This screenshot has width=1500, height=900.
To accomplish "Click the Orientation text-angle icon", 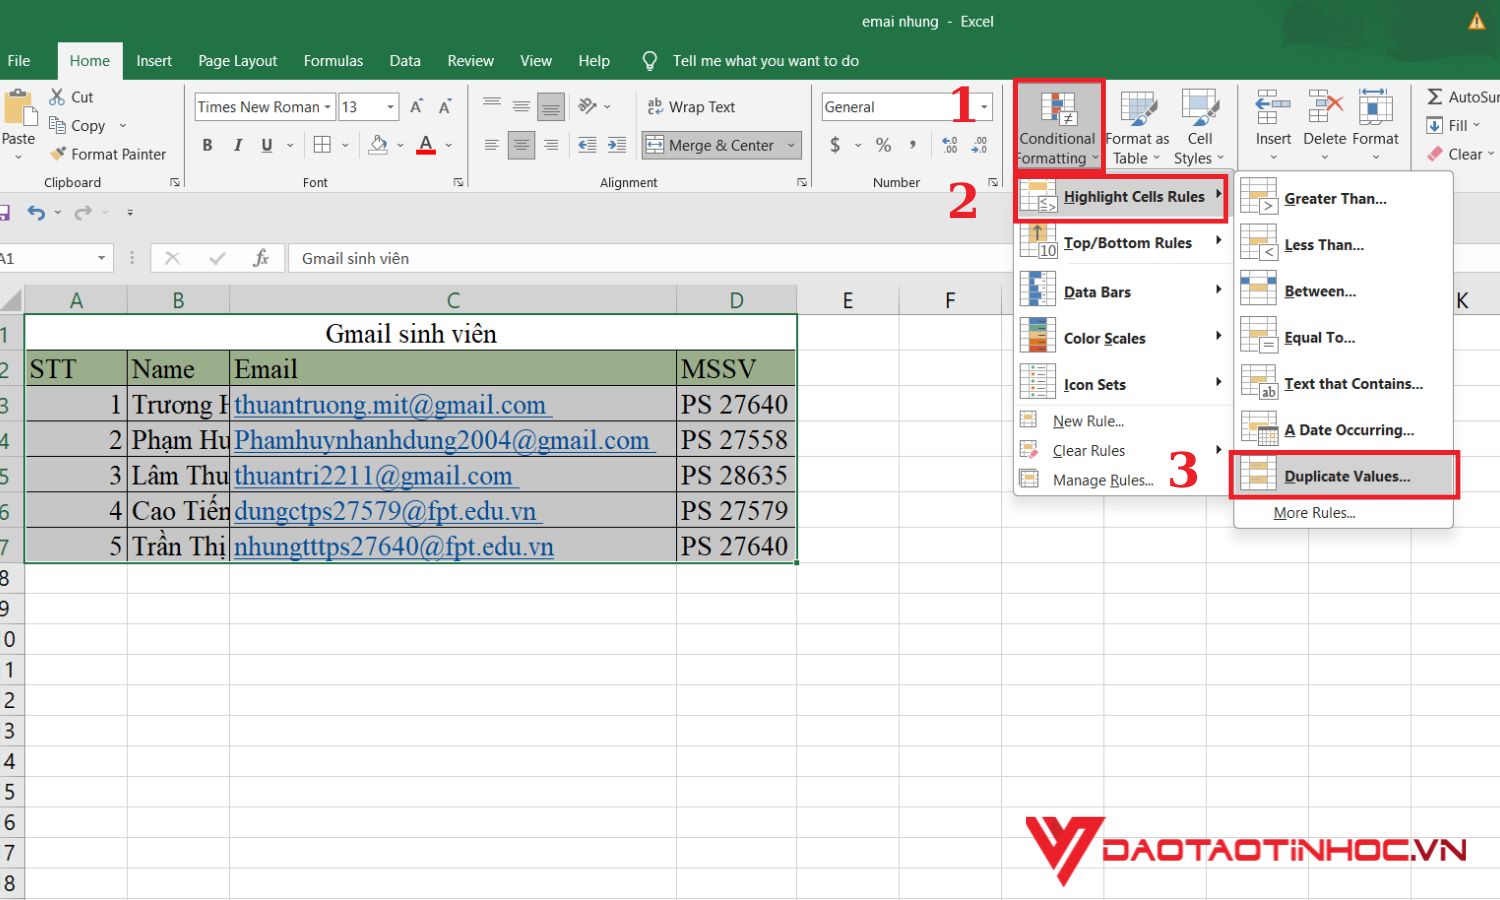I will 588,106.
